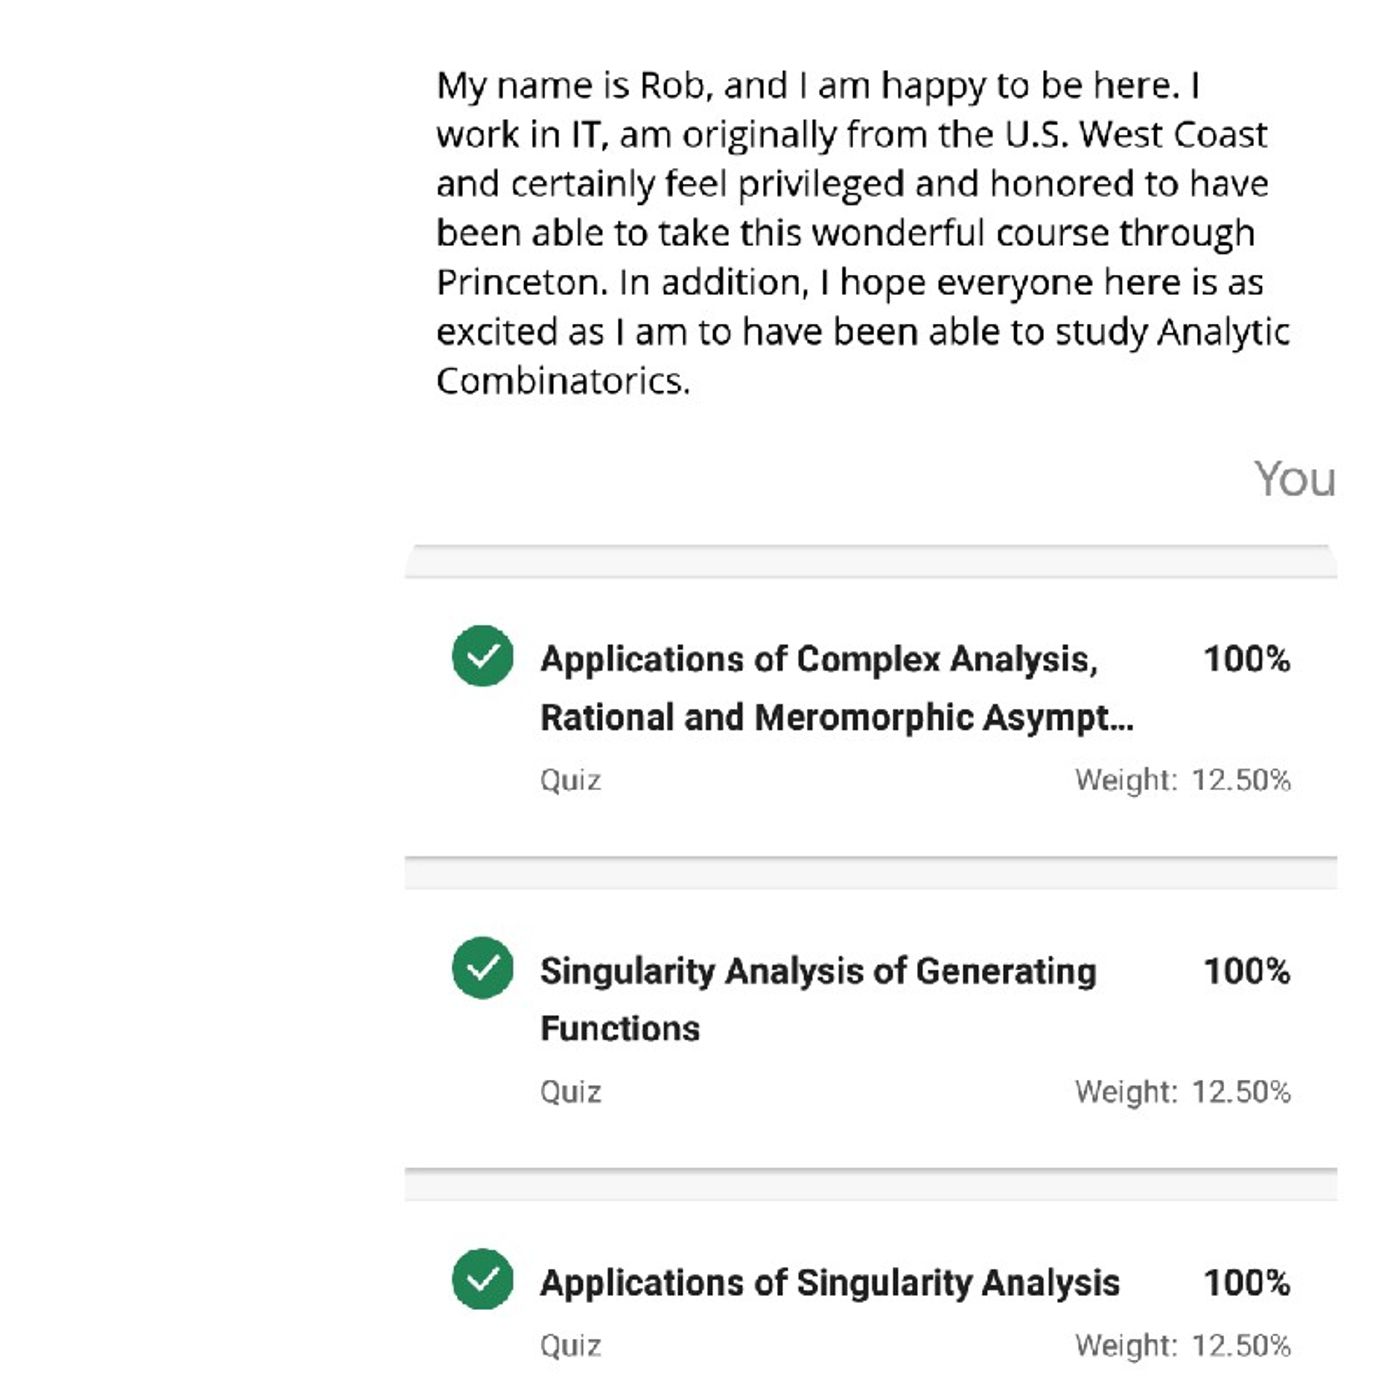Click the 100% score for Applications of Singularity Analysis
Screen dimensions: 1400x1400
[x=1247, y=1283]
